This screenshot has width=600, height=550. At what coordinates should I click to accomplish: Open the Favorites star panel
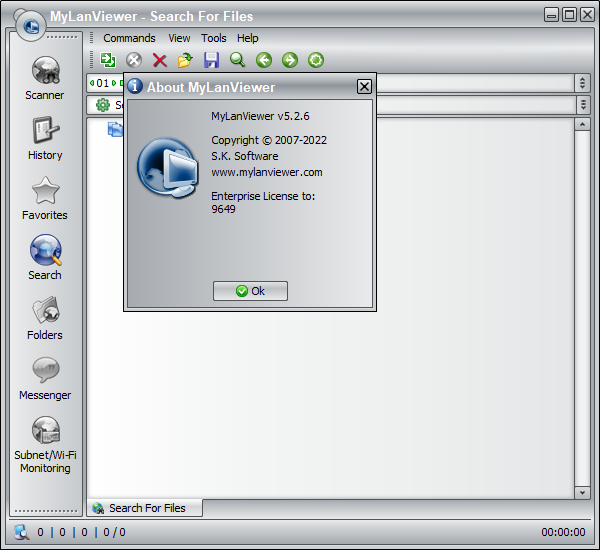(x=45, y=198)
